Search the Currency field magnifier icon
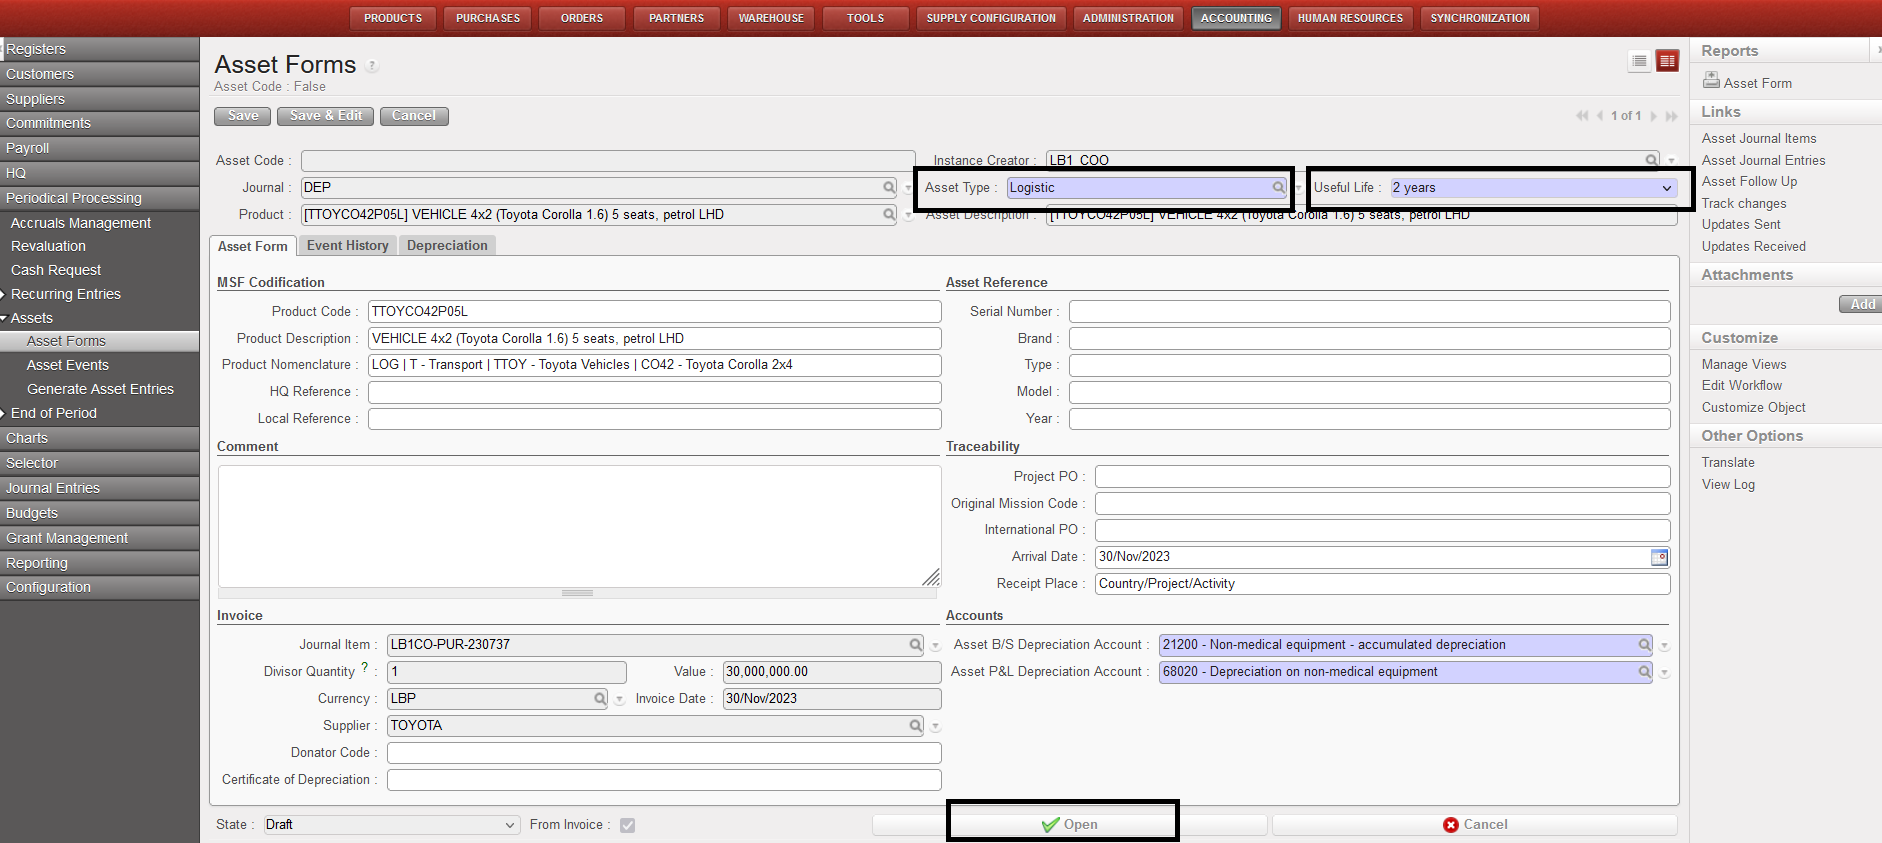 [x=600, y=698]
